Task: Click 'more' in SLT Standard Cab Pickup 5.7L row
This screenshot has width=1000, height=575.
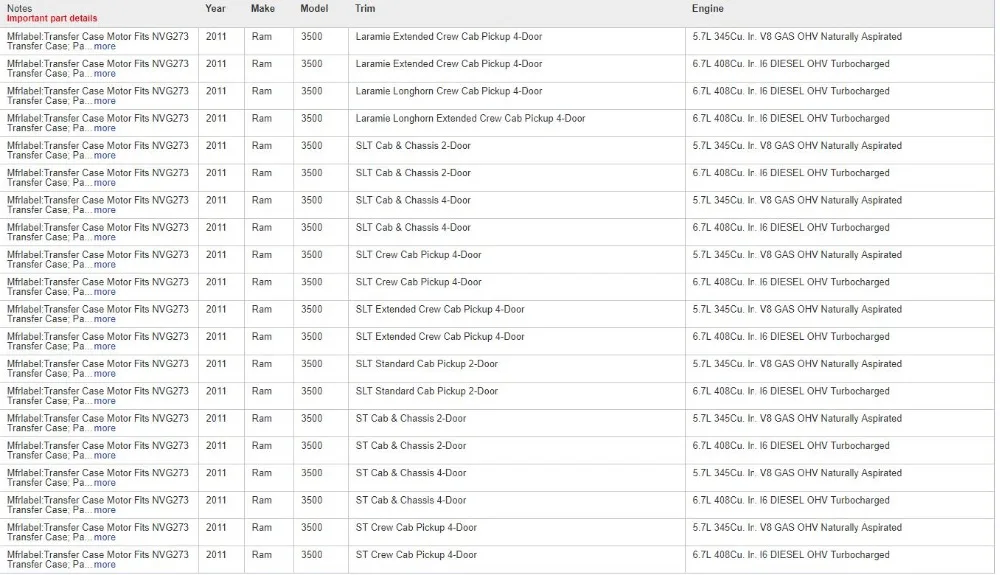Action: coord(105,374)
